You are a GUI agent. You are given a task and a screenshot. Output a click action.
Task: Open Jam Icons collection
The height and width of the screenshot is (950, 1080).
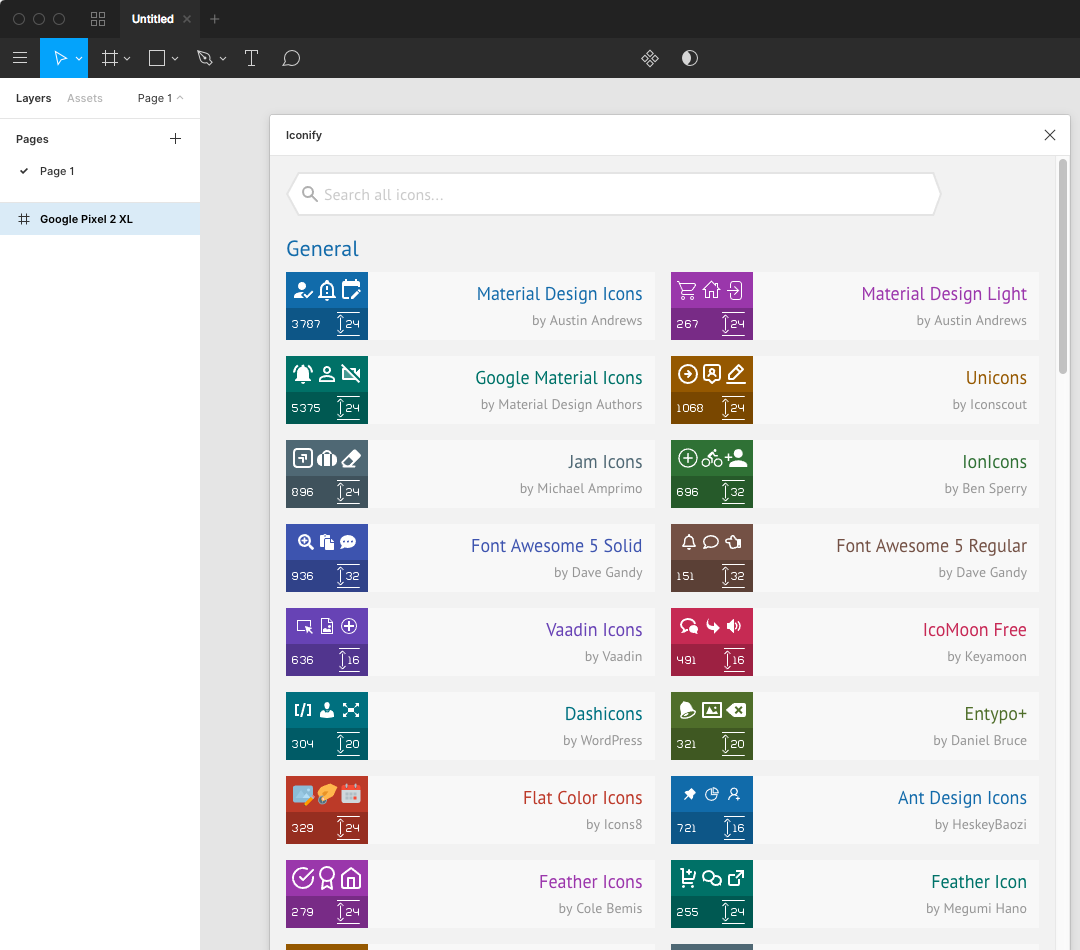470,474
